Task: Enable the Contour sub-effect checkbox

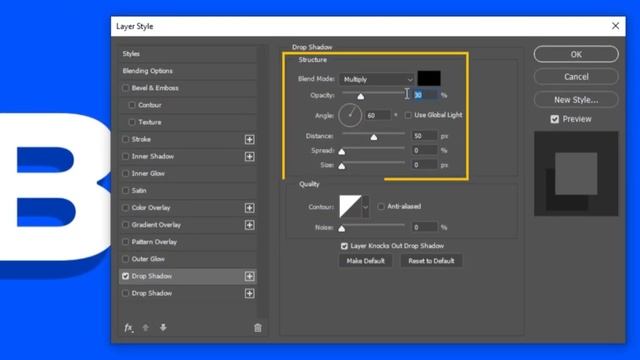Action: point(132,105)
